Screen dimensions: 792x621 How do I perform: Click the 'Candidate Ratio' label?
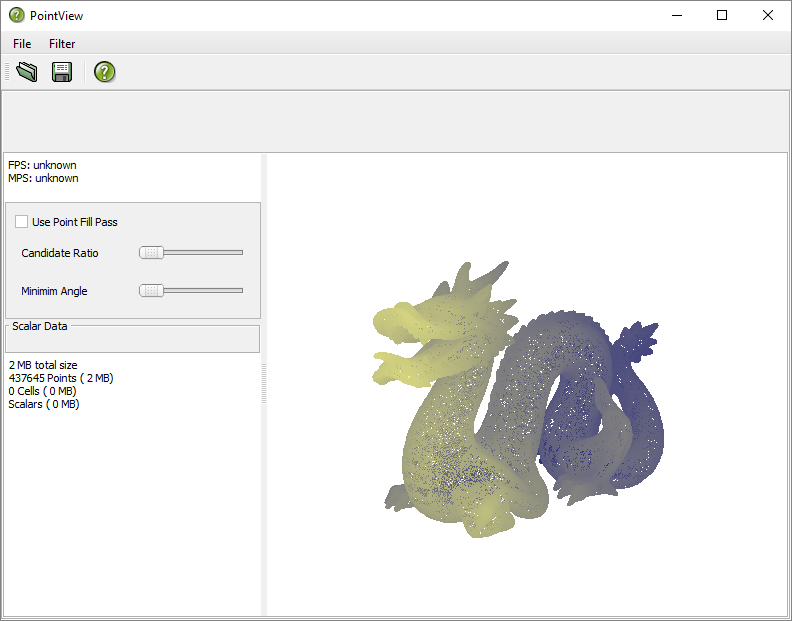[x=60, y=253]
